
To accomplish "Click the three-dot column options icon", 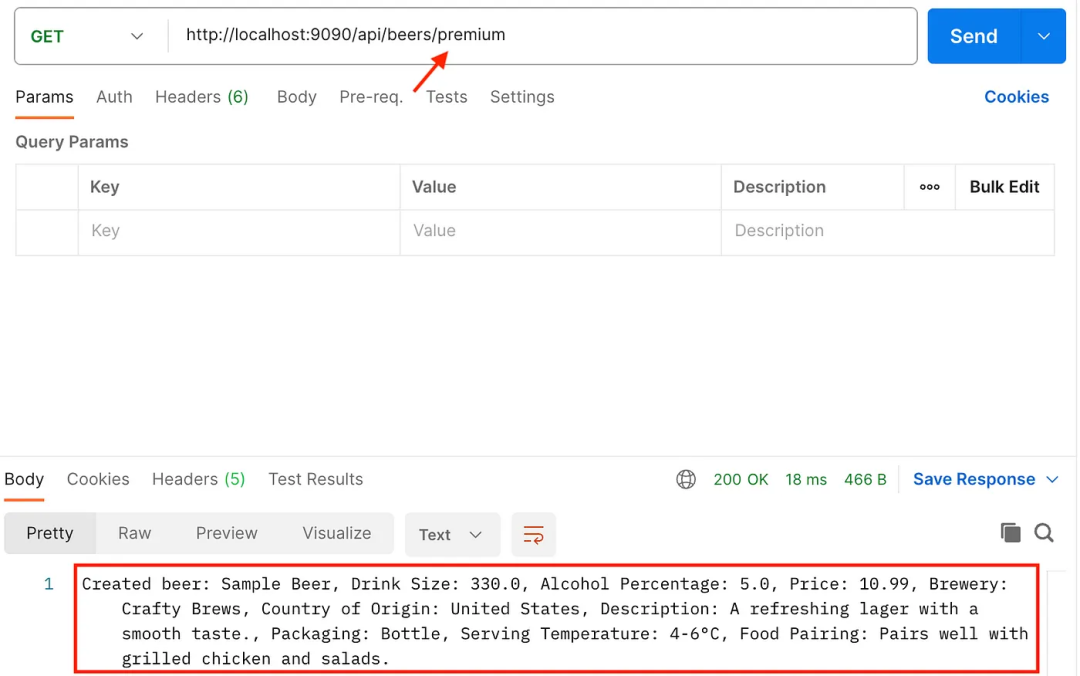I will coord(929,187).
